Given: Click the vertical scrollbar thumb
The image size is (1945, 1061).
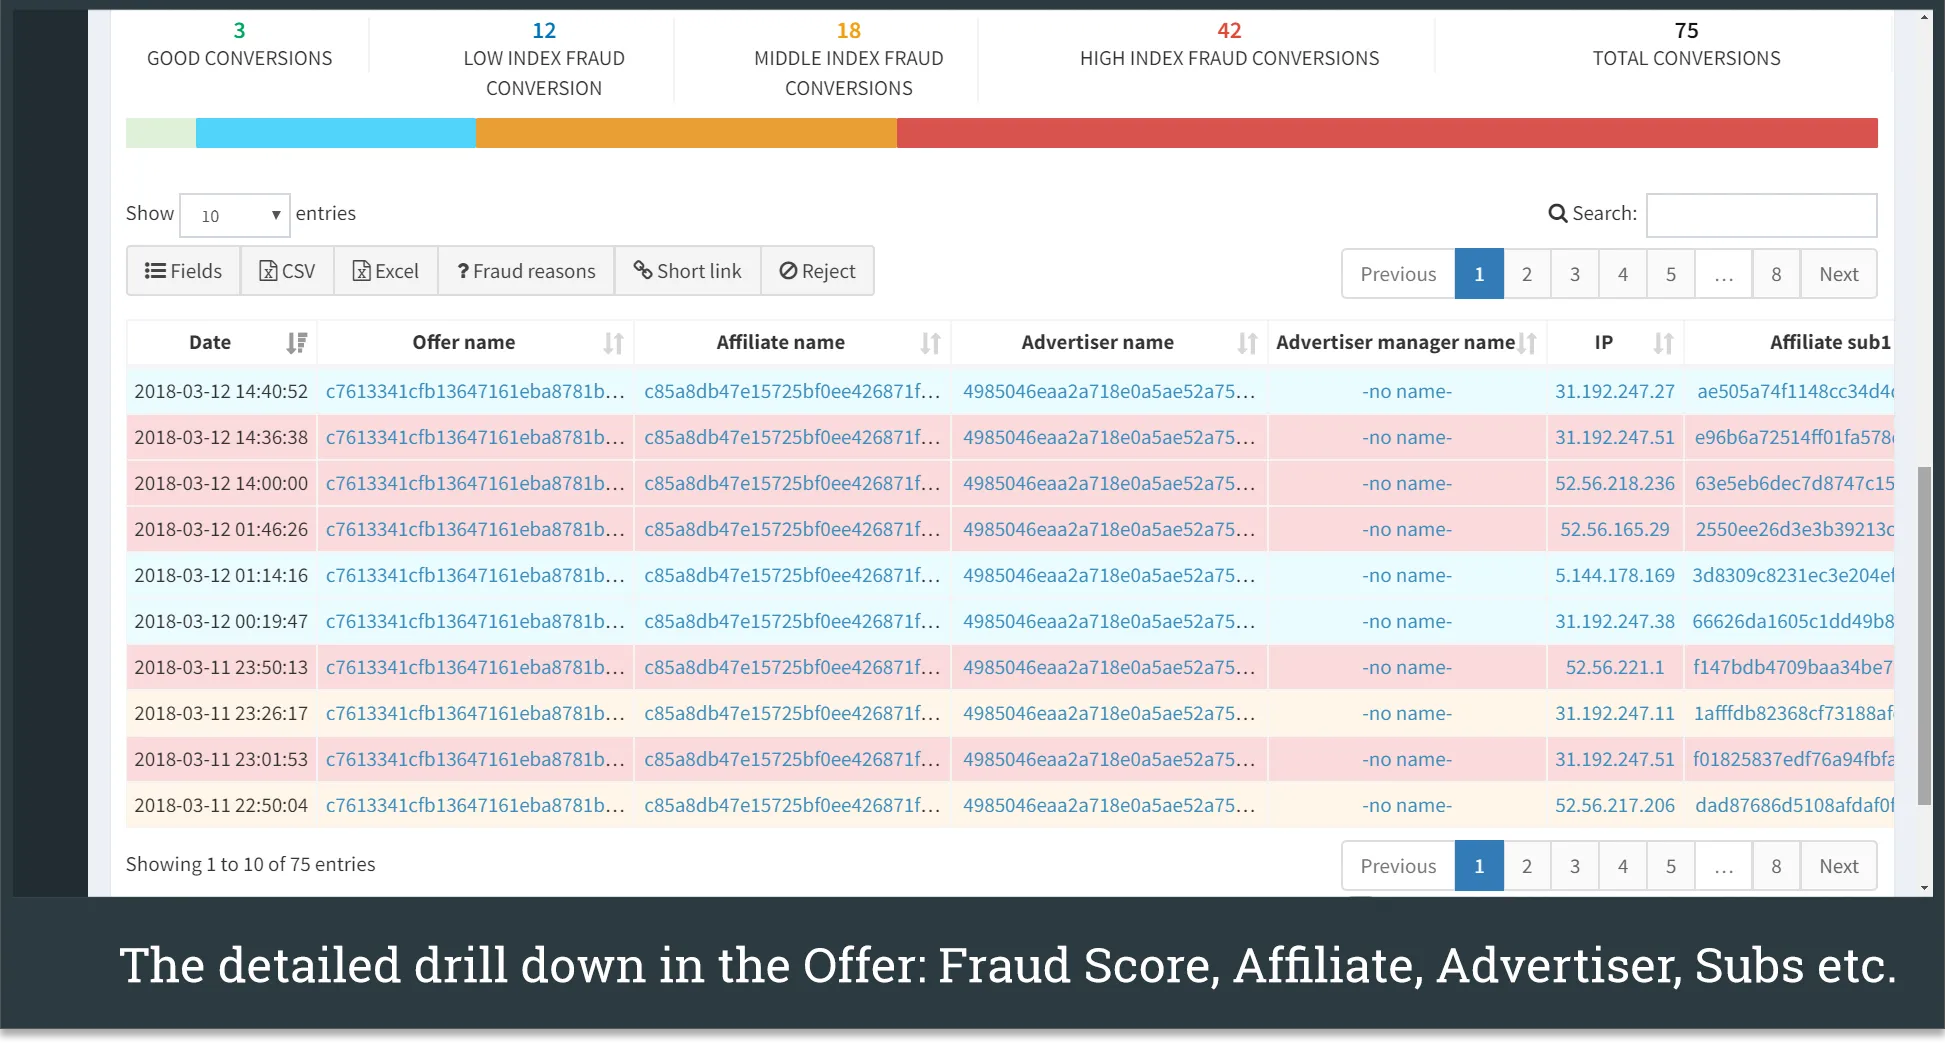Looking at the screenshot, I should (1924, 635).
